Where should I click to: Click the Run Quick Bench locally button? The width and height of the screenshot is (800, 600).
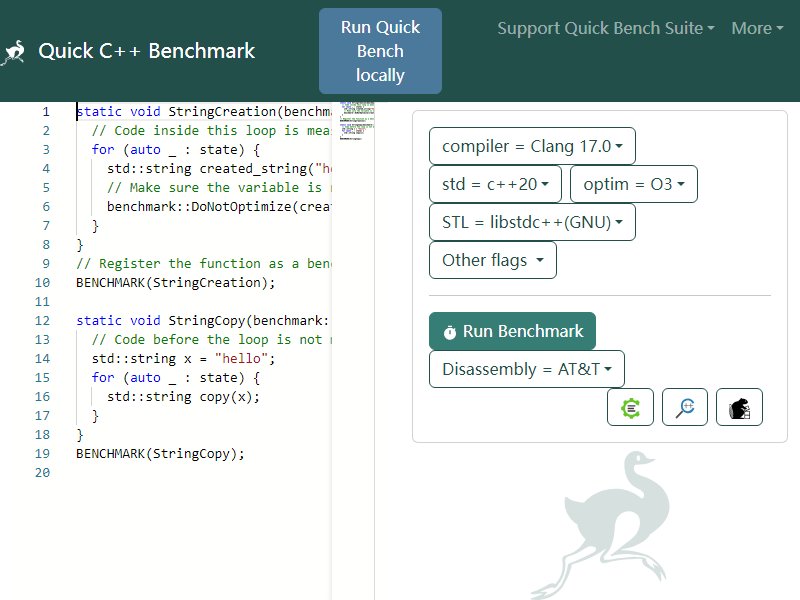[x=380, y=51]
